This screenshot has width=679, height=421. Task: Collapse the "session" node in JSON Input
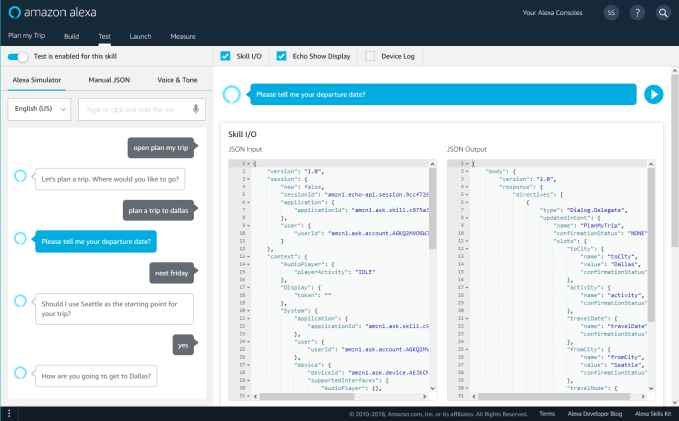pos(248,178)
